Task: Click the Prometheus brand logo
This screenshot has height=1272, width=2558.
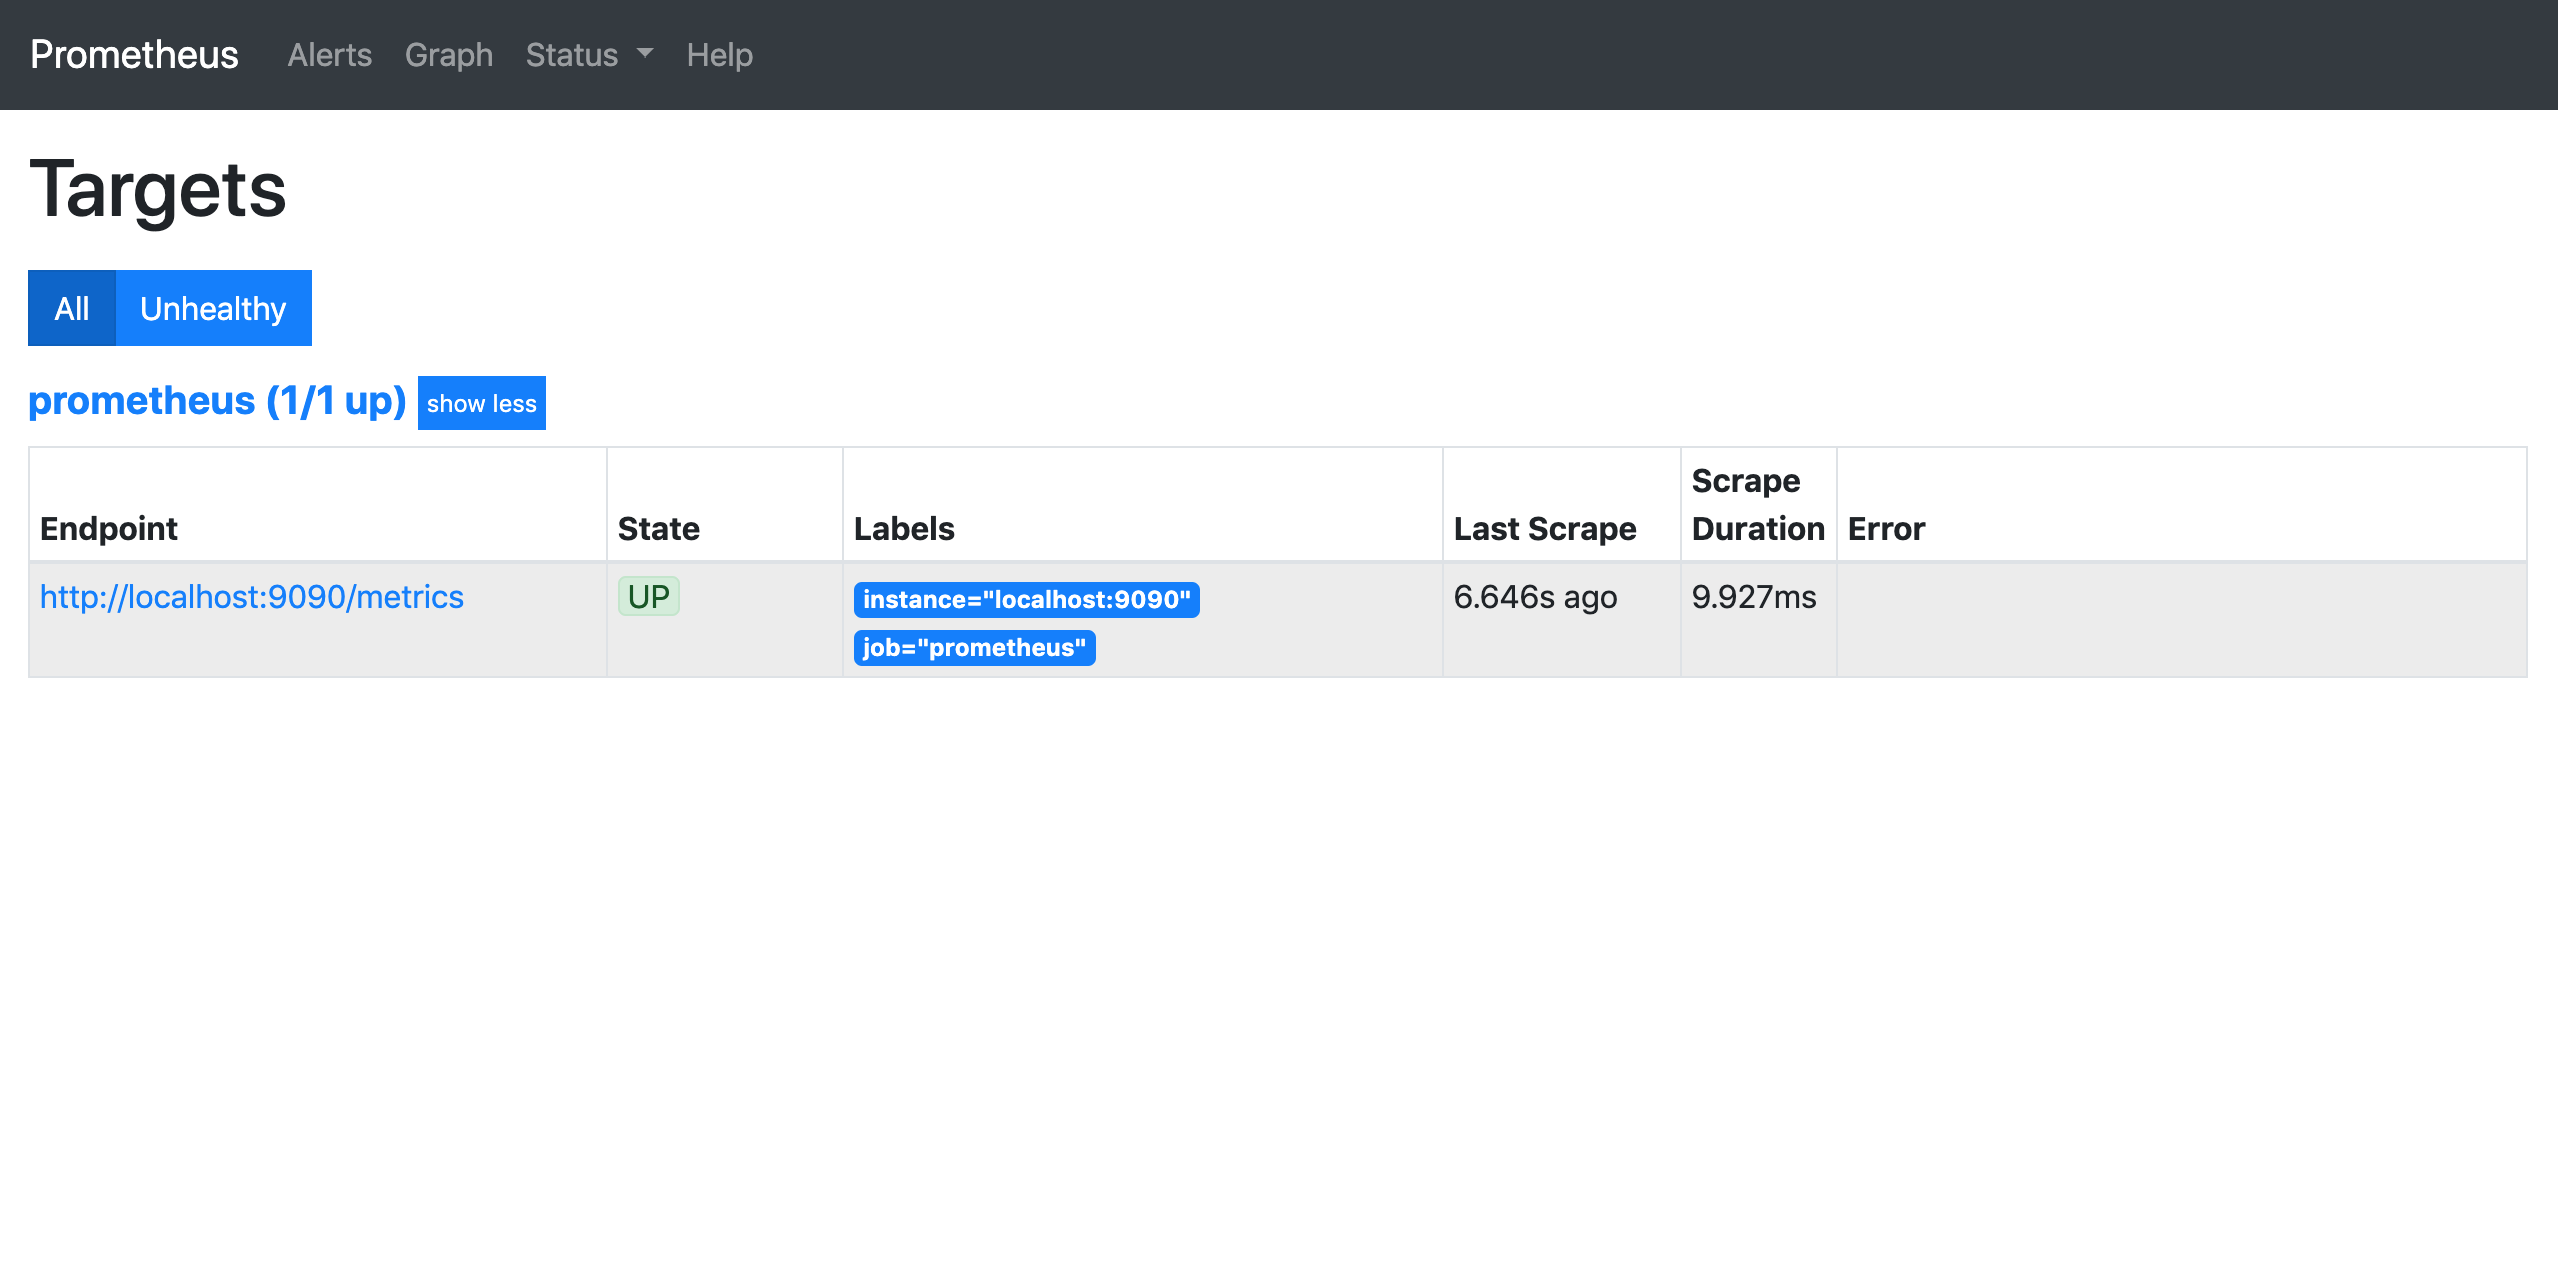Action: pos(134,55)
